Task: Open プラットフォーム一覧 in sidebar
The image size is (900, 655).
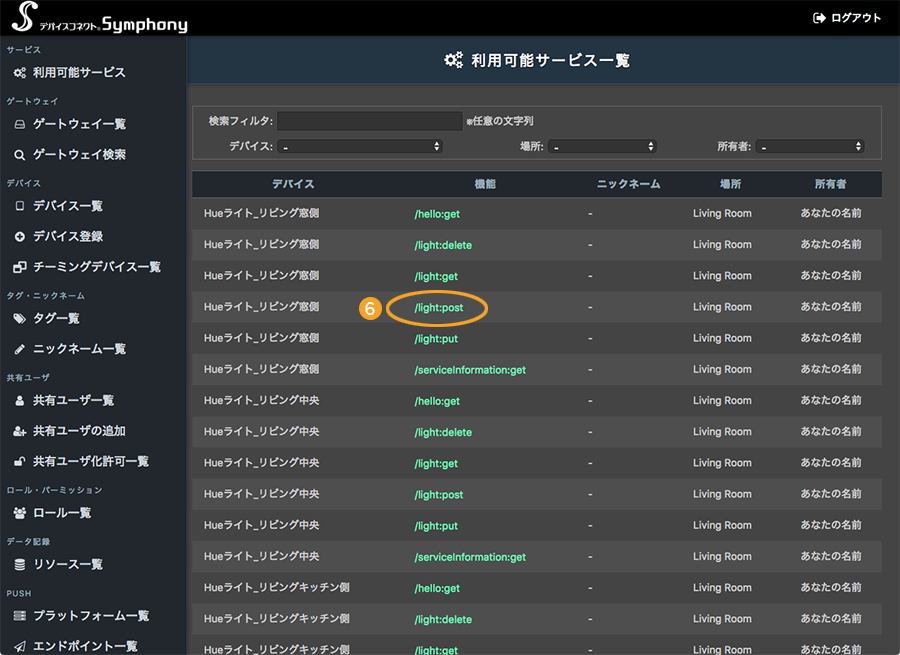Action: 91,616
